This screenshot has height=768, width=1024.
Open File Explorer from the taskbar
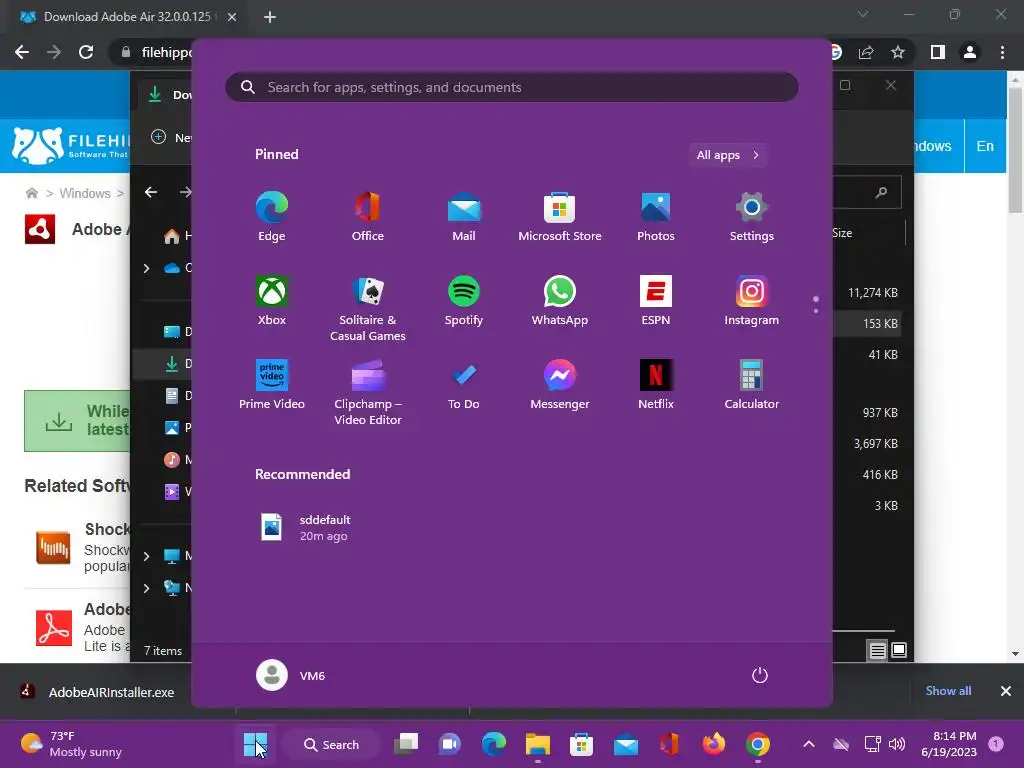(537, 744)
